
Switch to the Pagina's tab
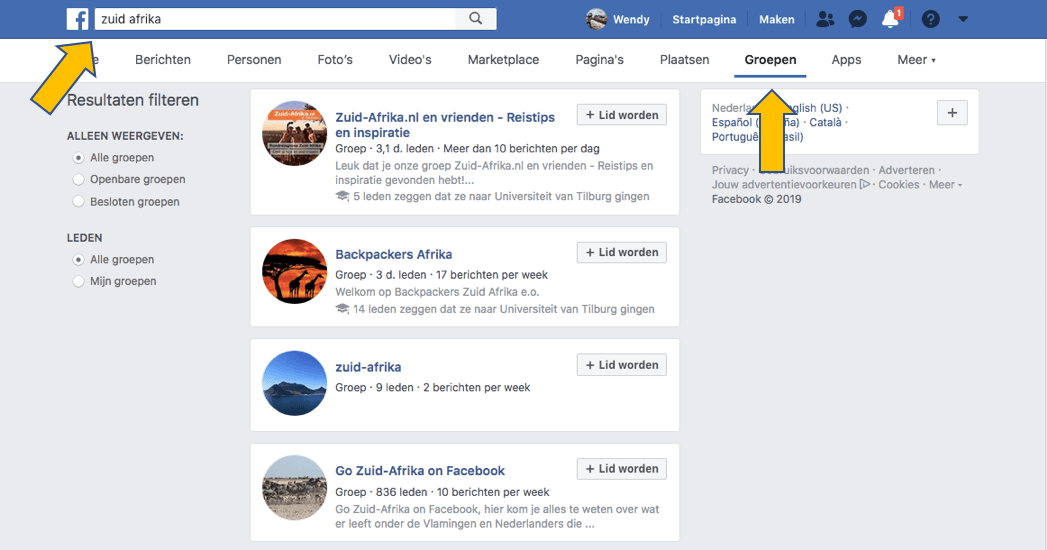pos(600,59)
